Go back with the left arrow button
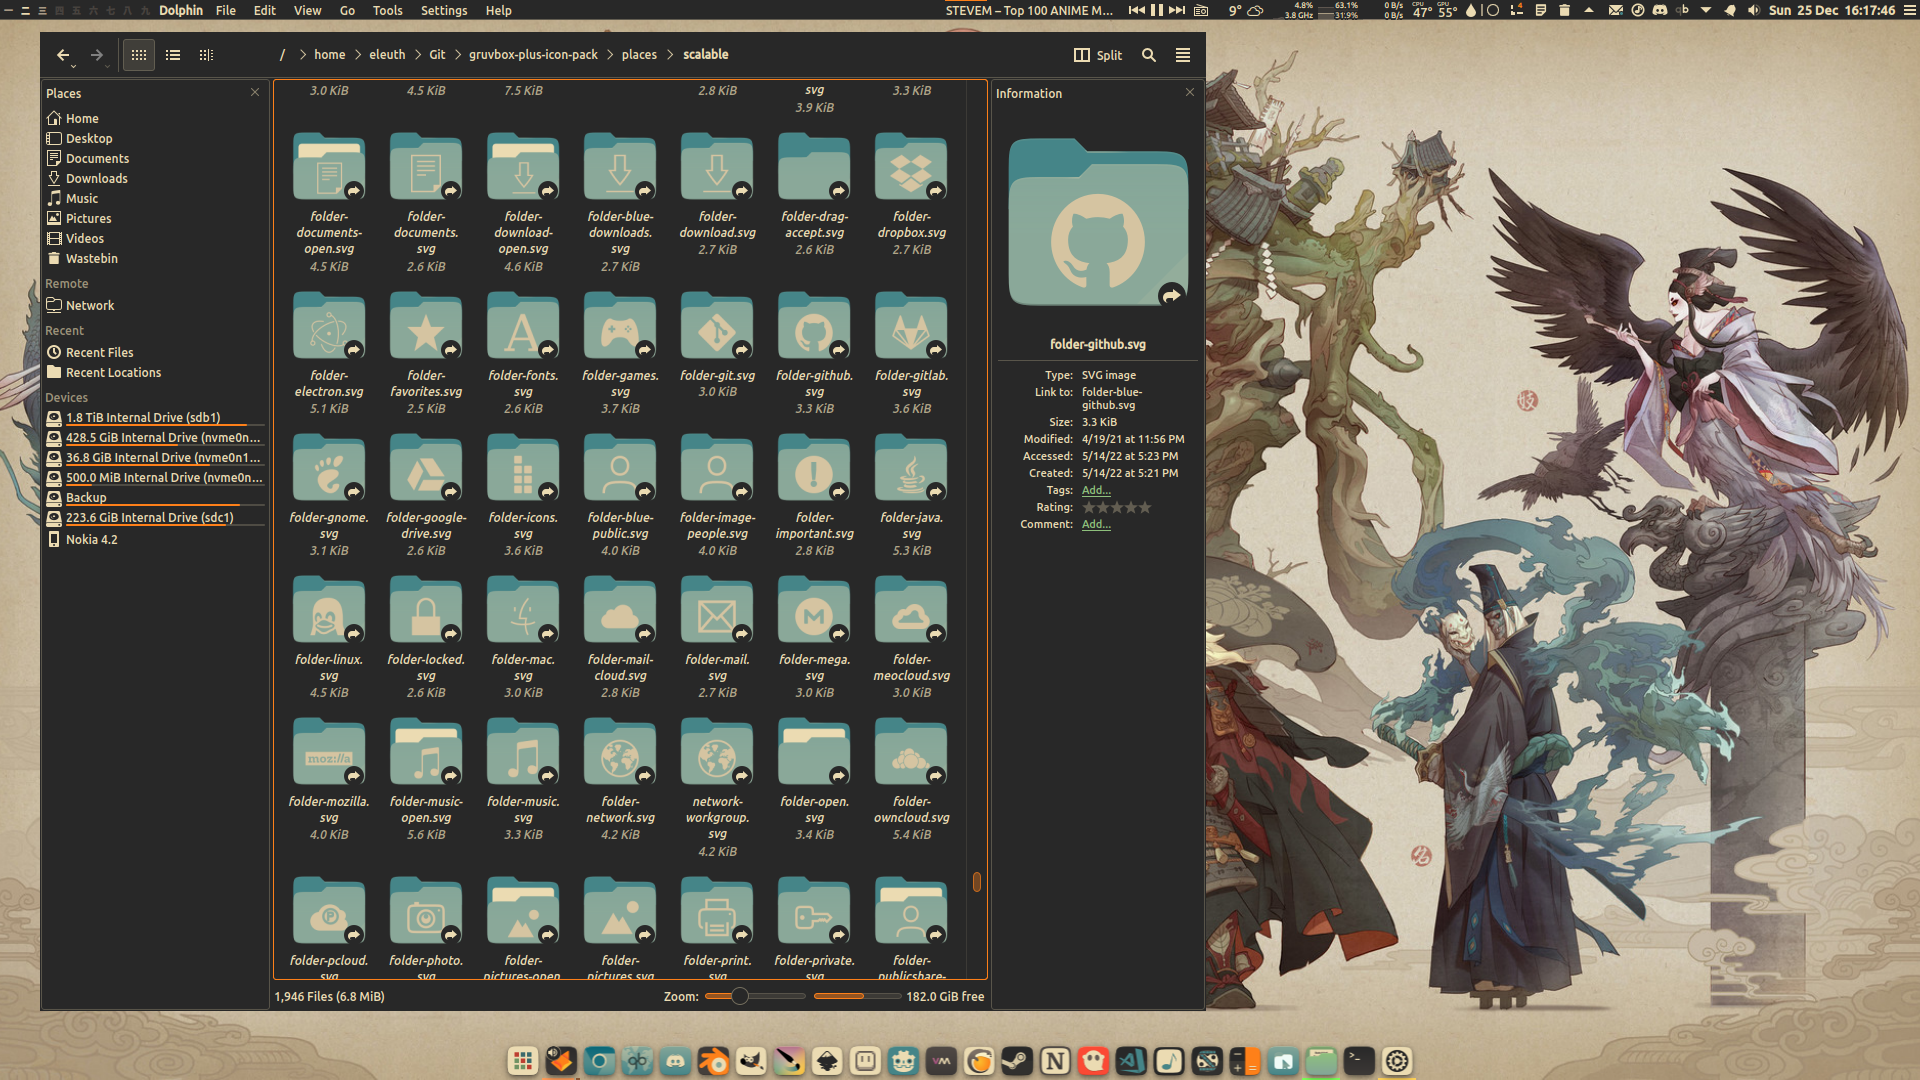 [63, 55]
